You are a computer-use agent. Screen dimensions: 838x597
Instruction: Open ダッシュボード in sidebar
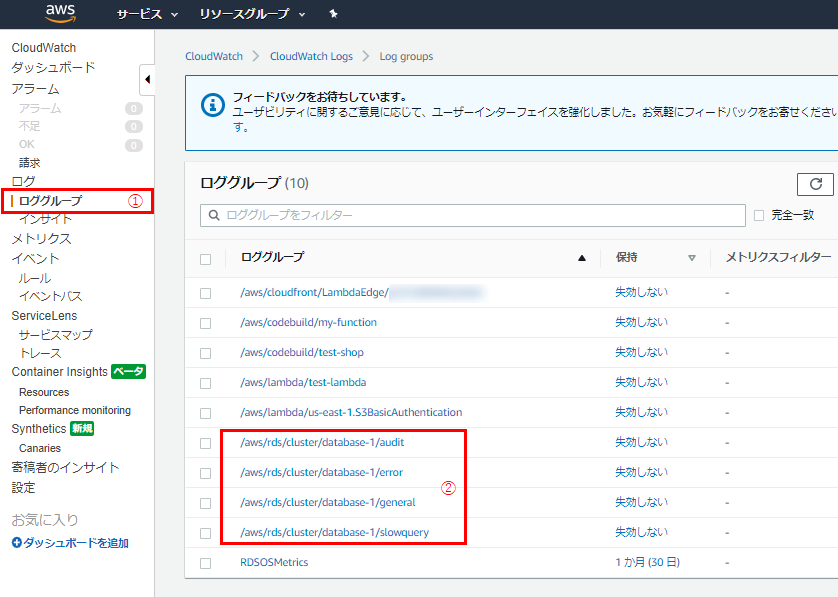53,67
